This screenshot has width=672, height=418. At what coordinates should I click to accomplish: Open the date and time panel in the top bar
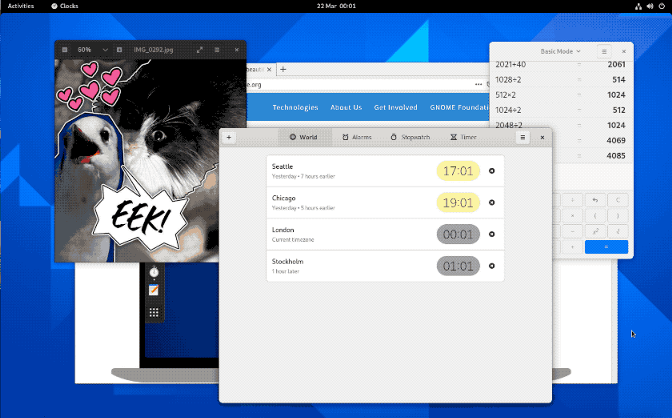(x=336, y=6)
